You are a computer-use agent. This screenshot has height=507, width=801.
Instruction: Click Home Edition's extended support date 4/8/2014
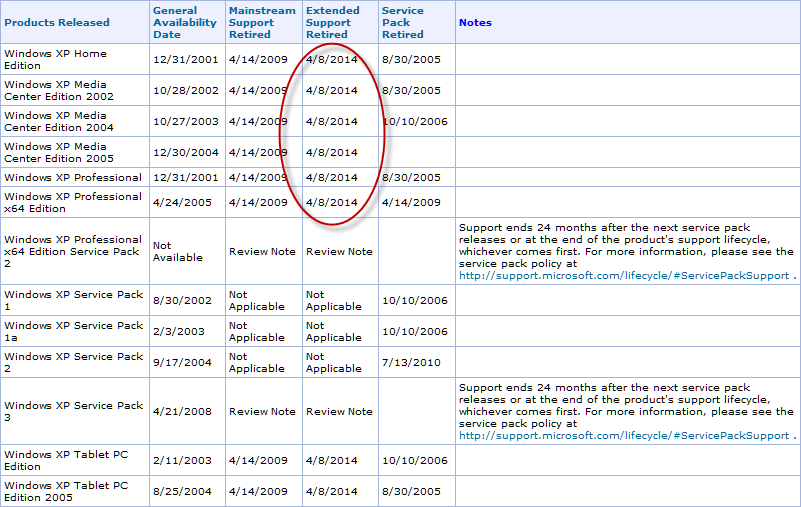click(x=332, y=59)
